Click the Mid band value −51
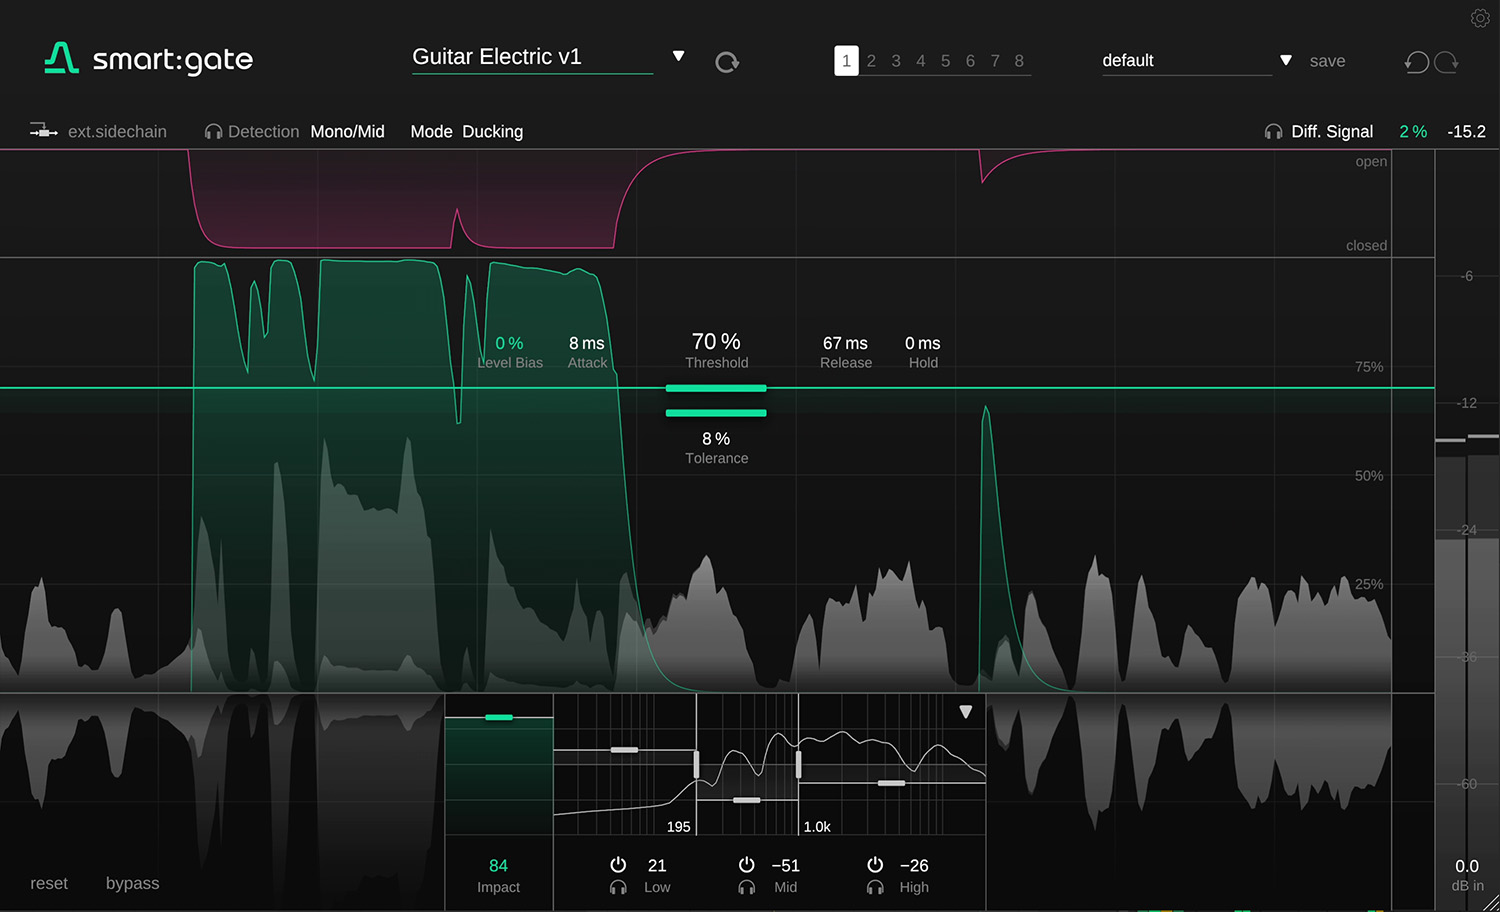The image size is (1500, 912). click(x=786, y=865)
